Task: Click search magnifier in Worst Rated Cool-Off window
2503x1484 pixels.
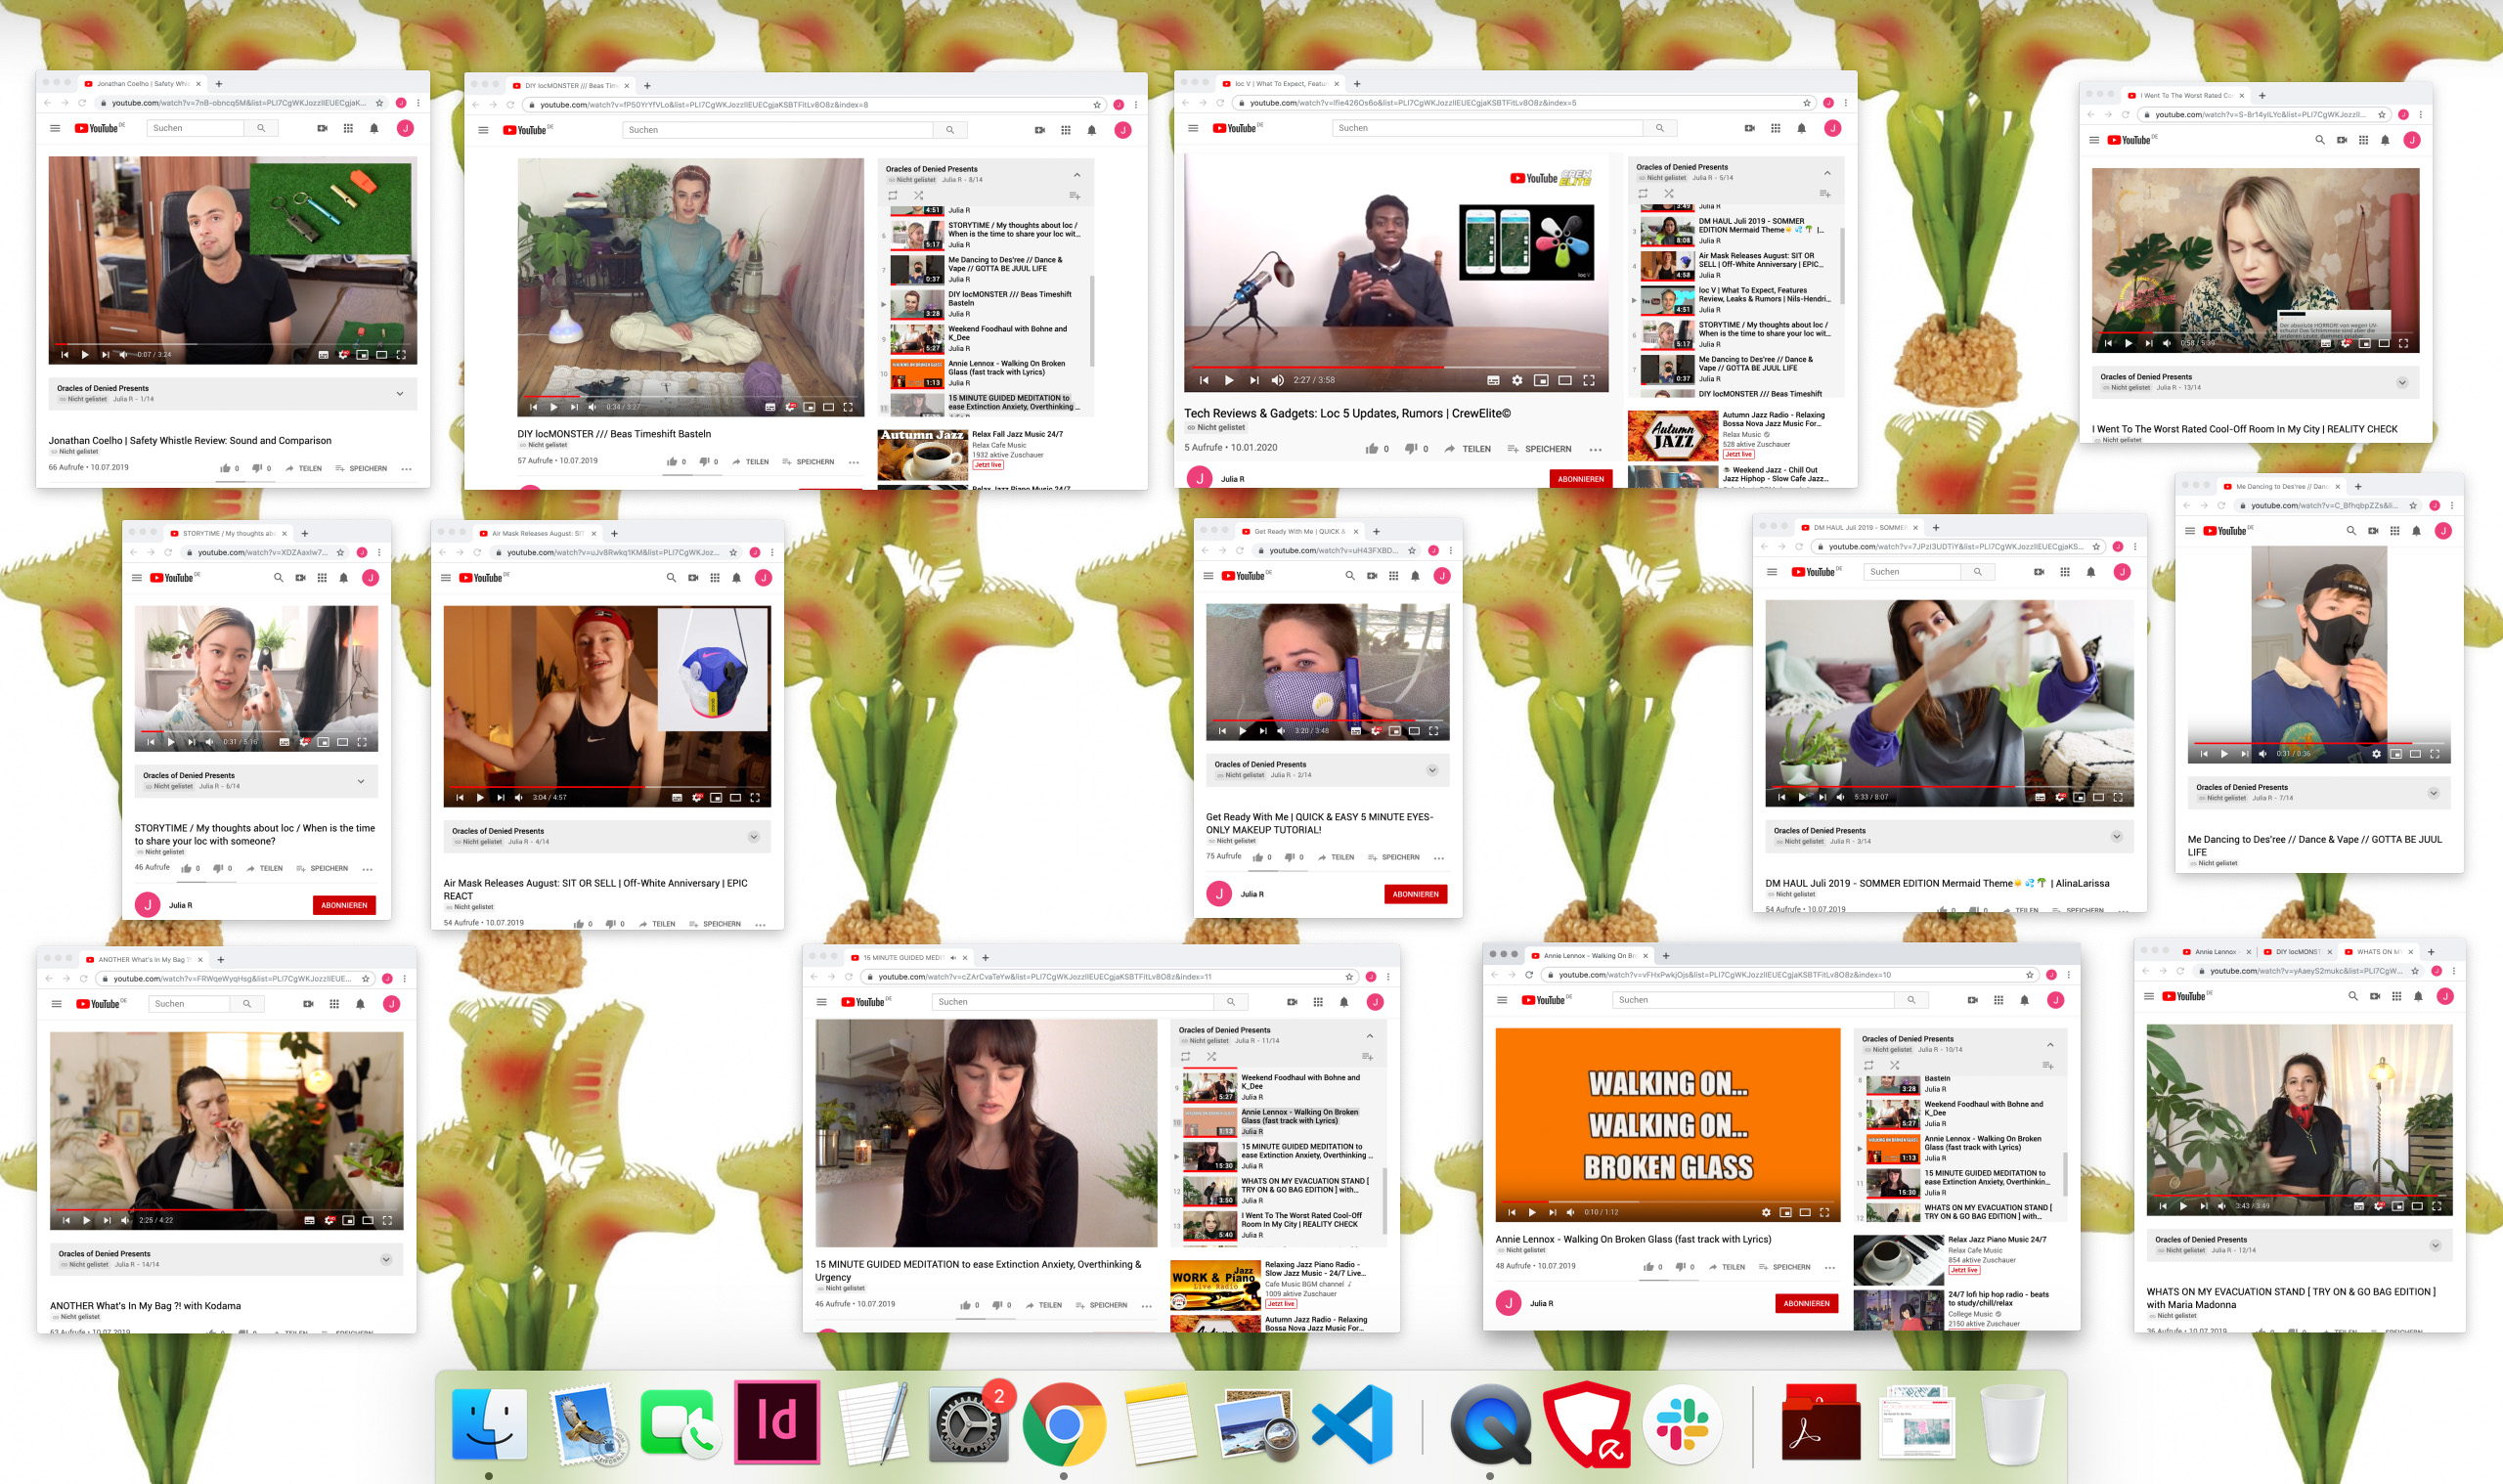Action: pos(2319,140)
